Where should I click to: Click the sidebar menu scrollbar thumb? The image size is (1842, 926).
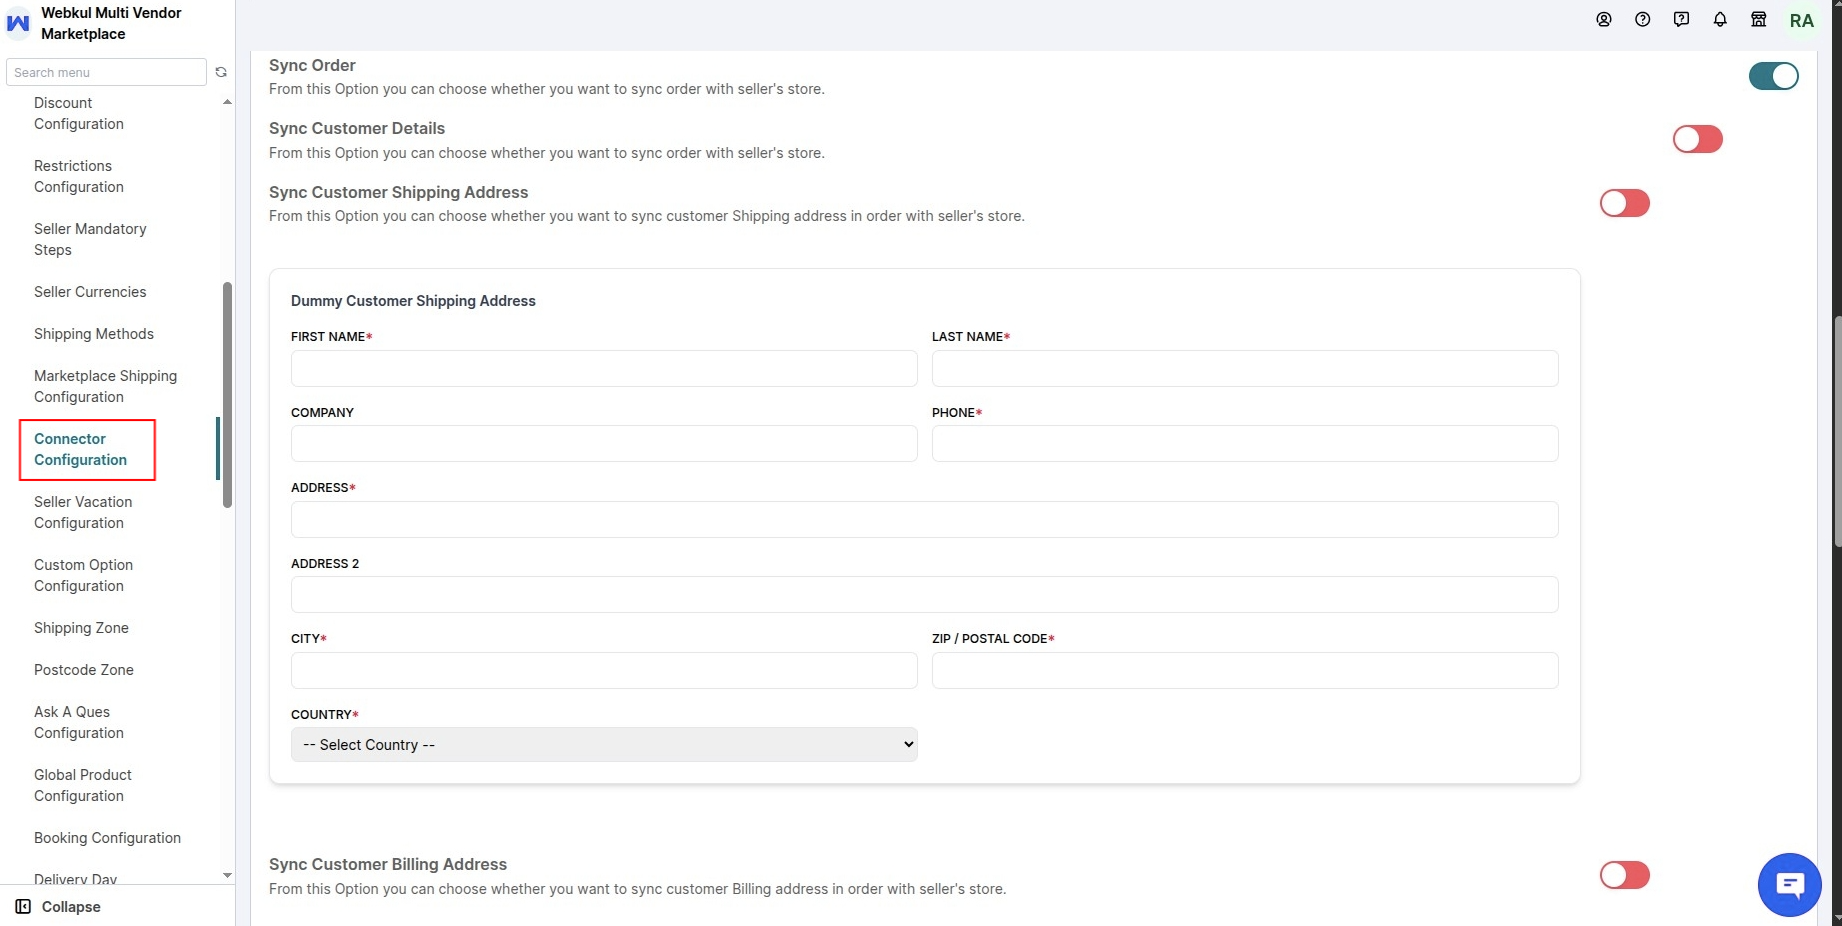[x=227, y=395]
